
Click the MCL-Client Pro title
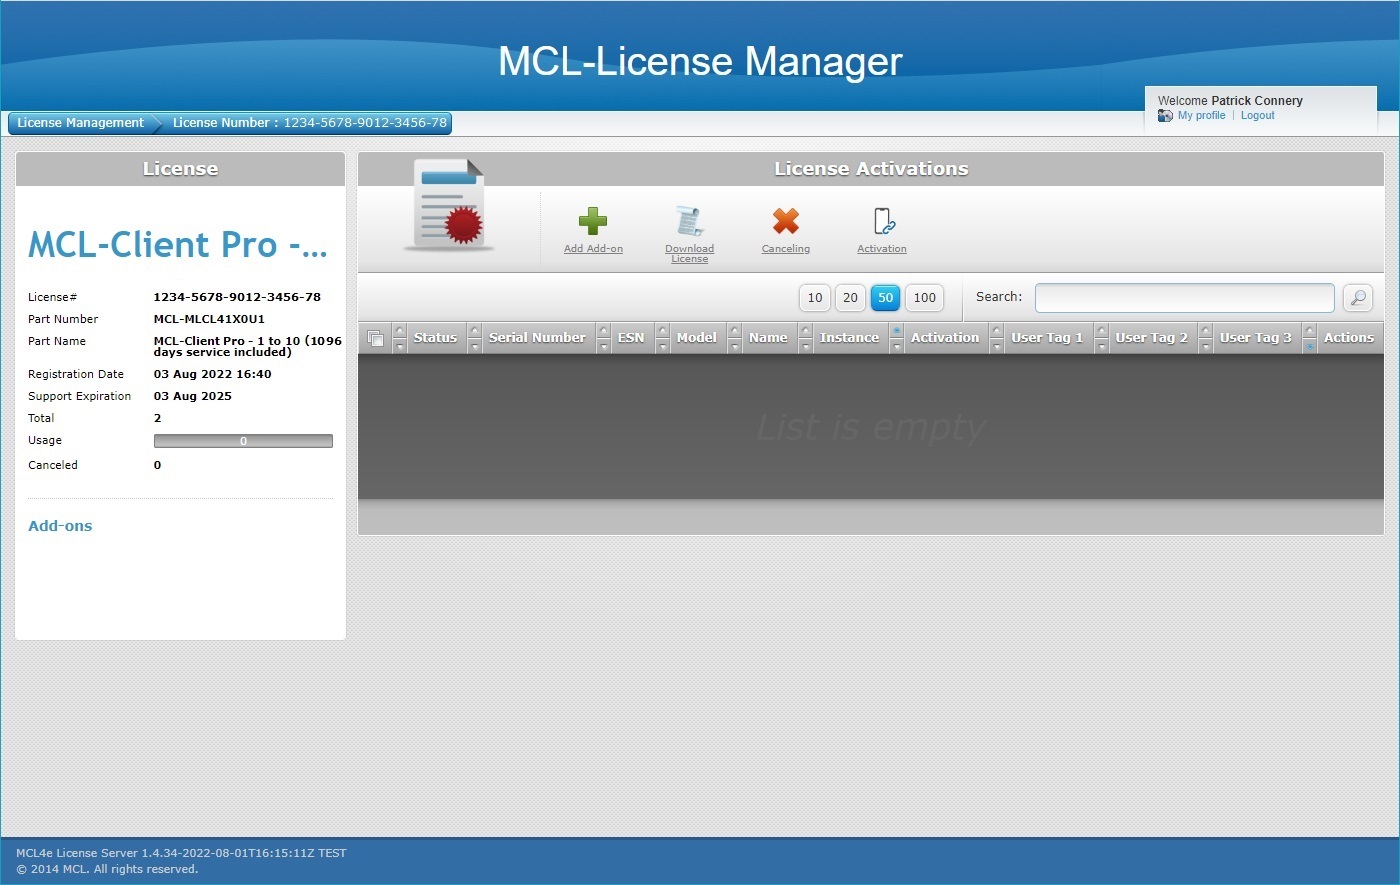point(178,244)
